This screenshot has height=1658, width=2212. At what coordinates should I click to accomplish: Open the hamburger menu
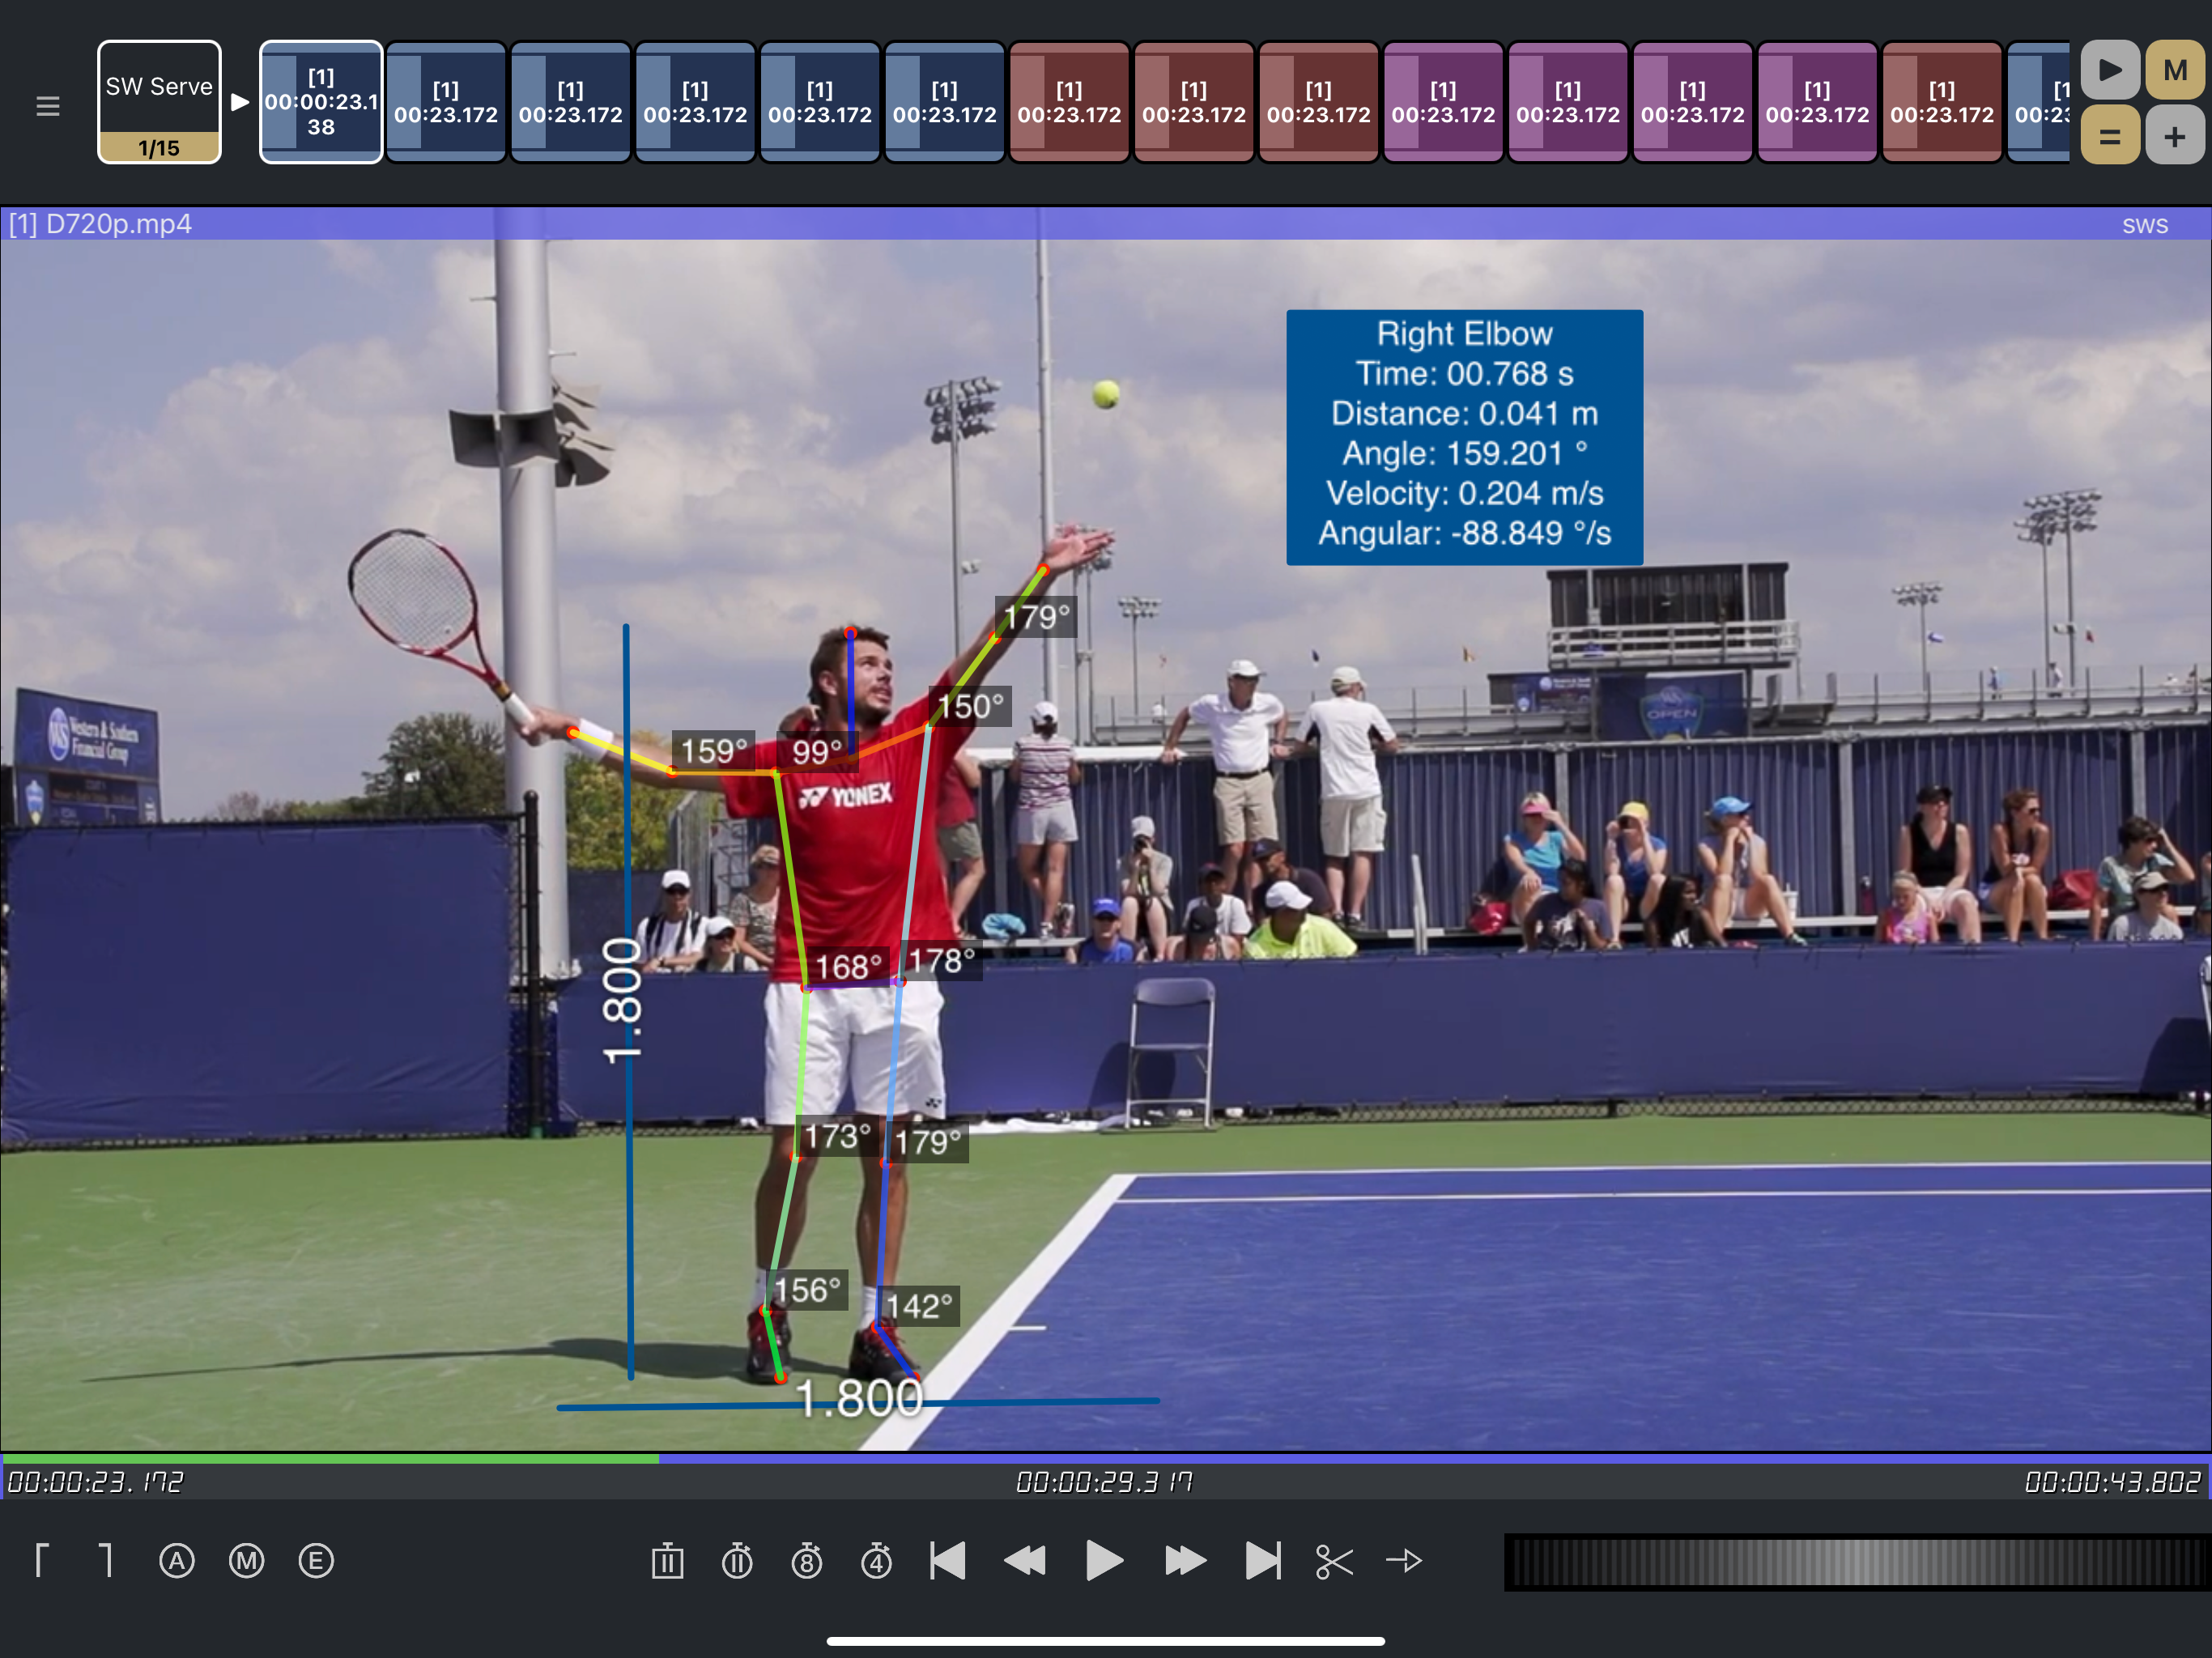click(47, 105)
